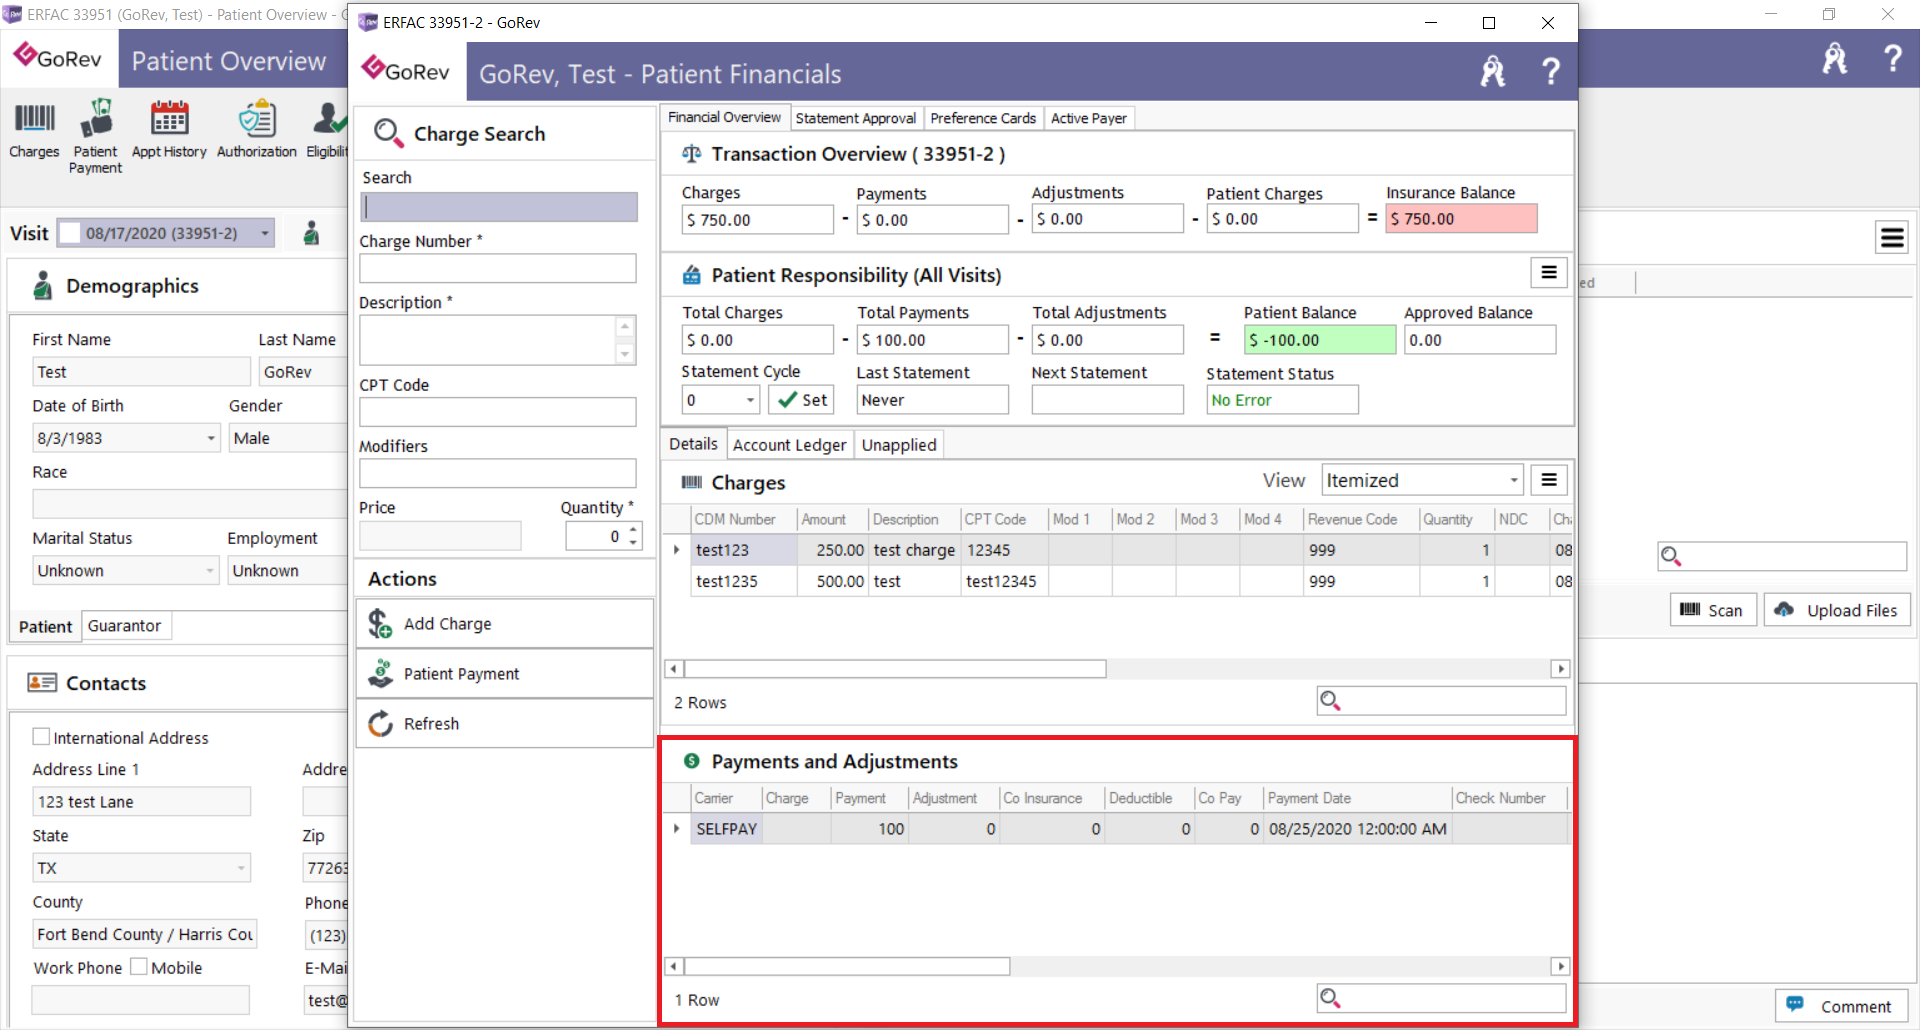The image size is (1920, 1030).
Task: Toggle the Mobile checkbox for Work Phone
Action: [139, 967]
